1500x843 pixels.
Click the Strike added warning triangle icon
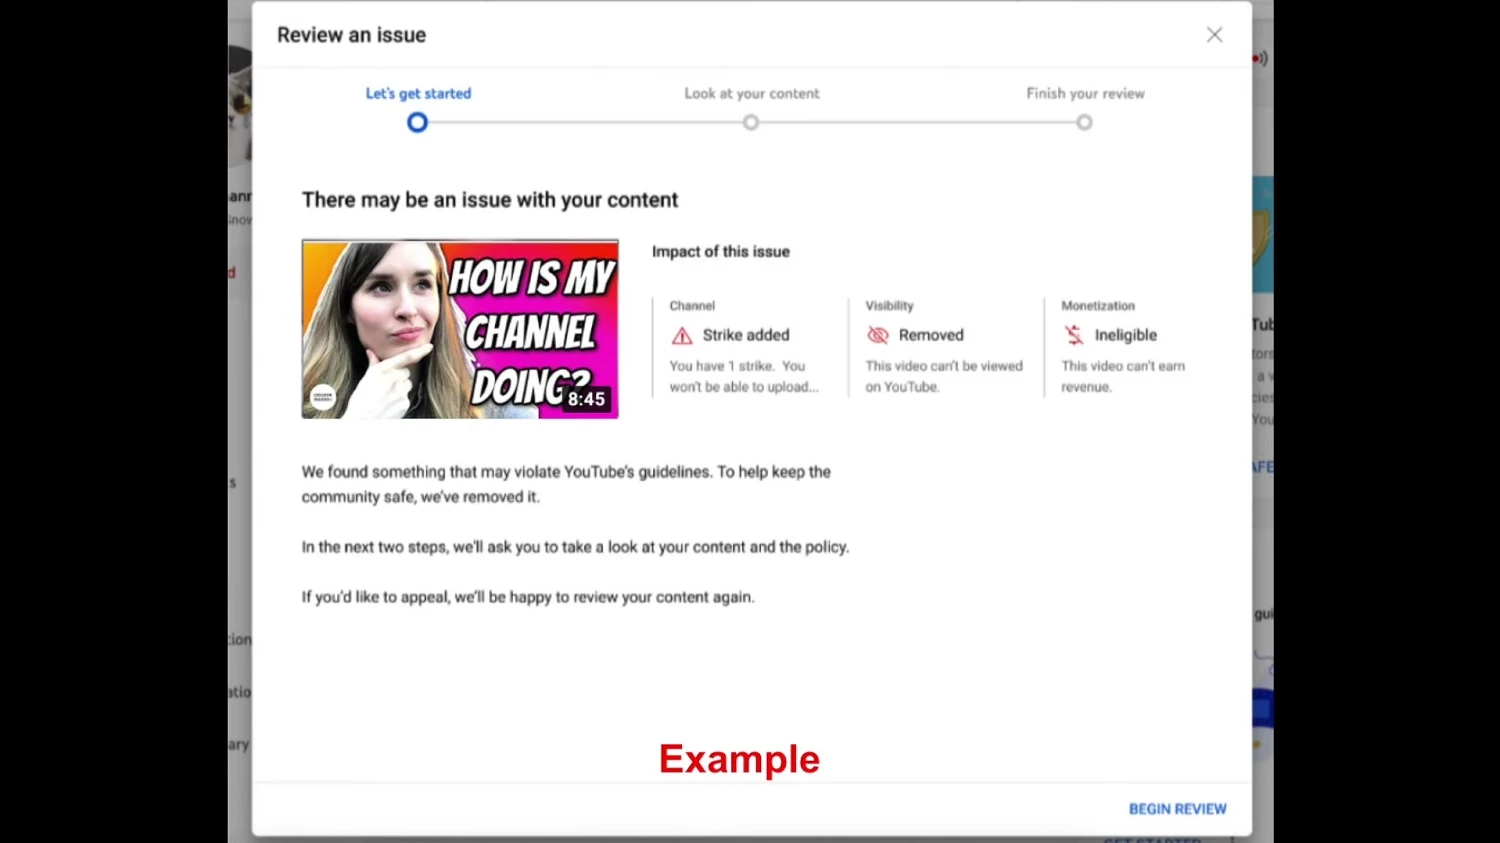point(682,336)
